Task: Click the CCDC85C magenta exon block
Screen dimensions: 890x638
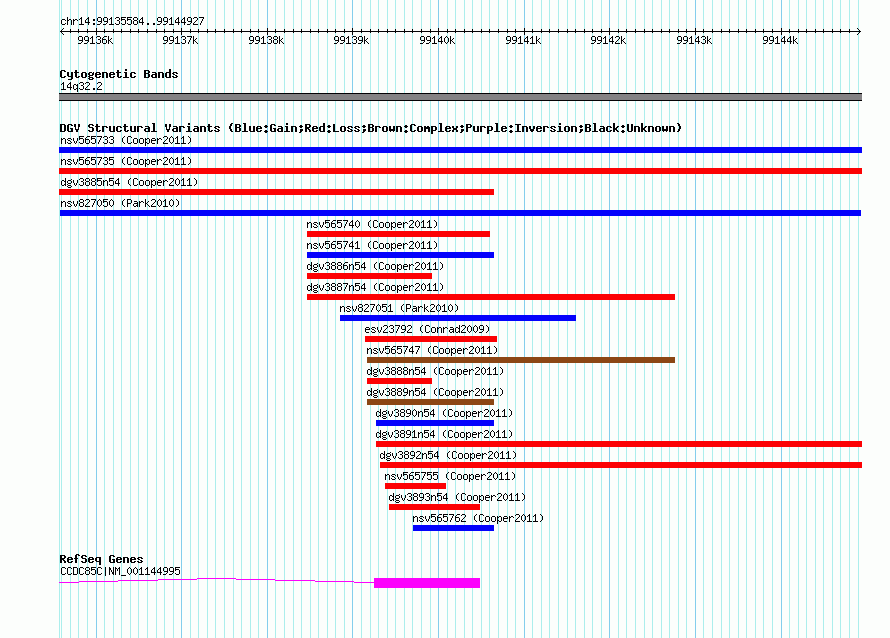Action: click(x=427, y=583)
